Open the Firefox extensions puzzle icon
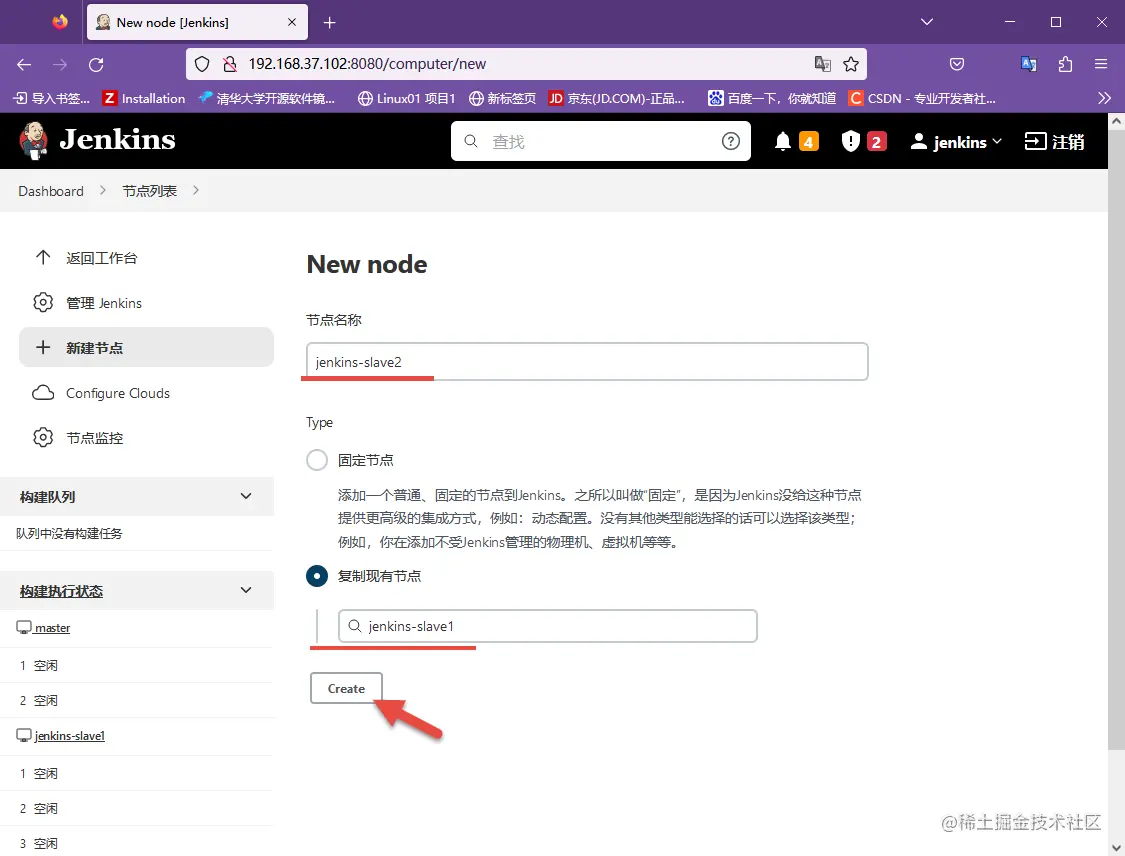Image resolution: width=1125 pixels, height=856 pixels. [1065, 64]
